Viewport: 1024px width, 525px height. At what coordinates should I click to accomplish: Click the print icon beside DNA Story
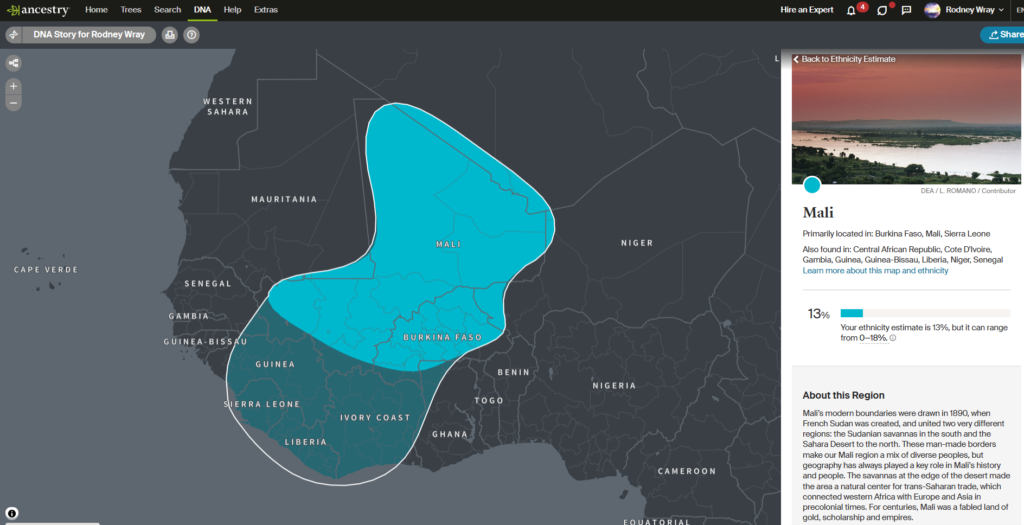point(169,35)
